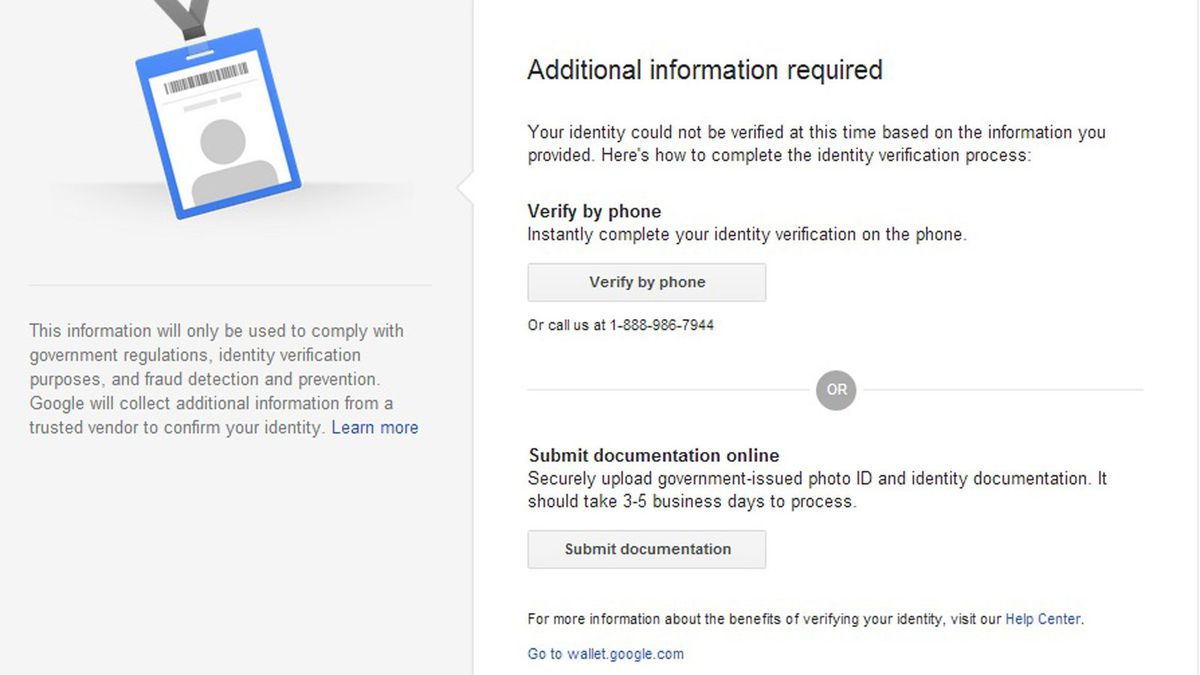
Task: Click the Additional information required heading
Action: pyautogui.click(x=705, y=69)
